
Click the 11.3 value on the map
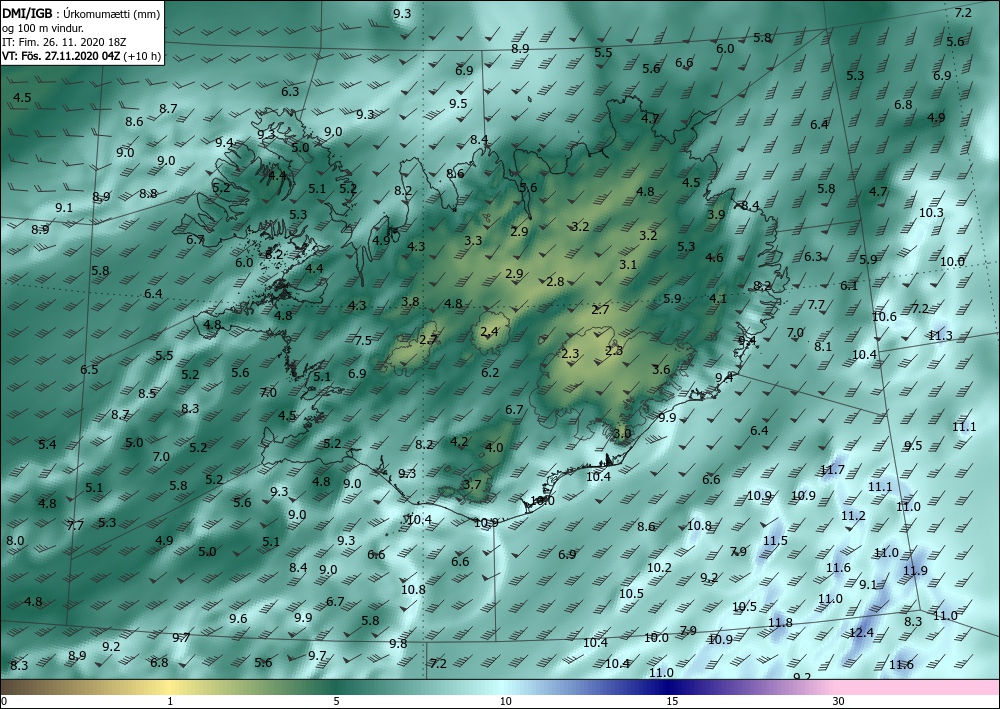pyautogui.click(x=940, y=335)
